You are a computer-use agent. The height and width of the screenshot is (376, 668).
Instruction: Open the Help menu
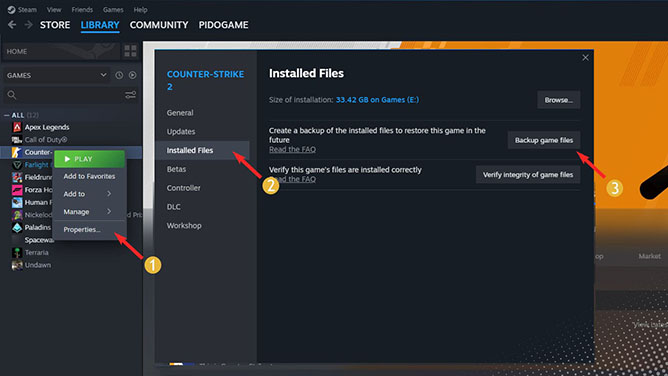pos(140,9)
